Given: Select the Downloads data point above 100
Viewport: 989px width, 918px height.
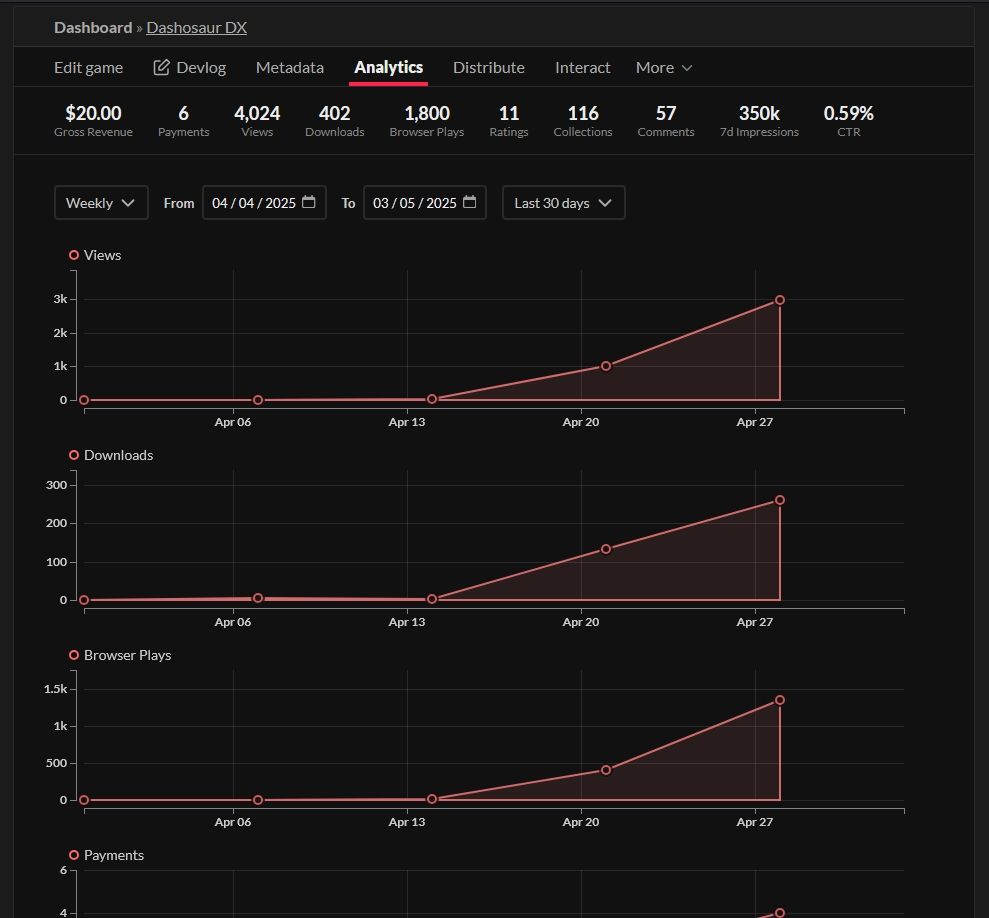Looking at the screenshot, I should [x=606, y=550].
